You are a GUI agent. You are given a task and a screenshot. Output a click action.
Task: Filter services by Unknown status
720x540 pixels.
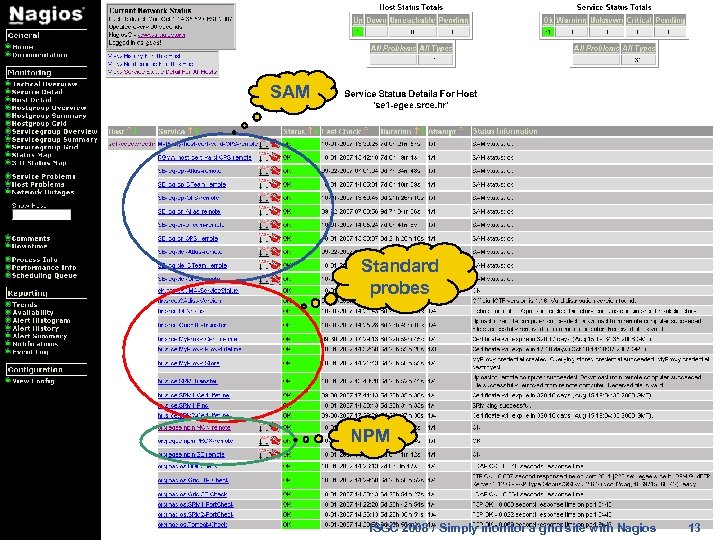(607, 20)
